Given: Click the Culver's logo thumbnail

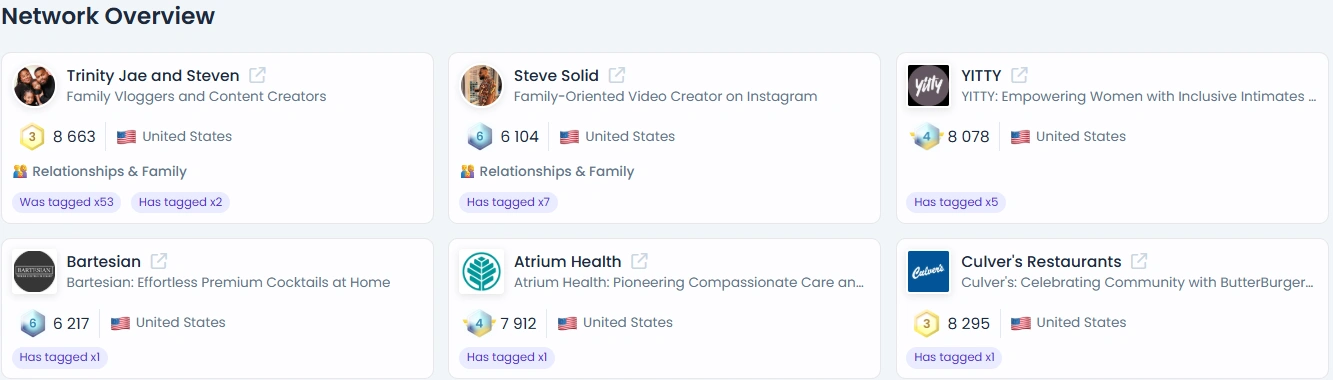Looking at the screenshot, I should click(x=928, y=272).
